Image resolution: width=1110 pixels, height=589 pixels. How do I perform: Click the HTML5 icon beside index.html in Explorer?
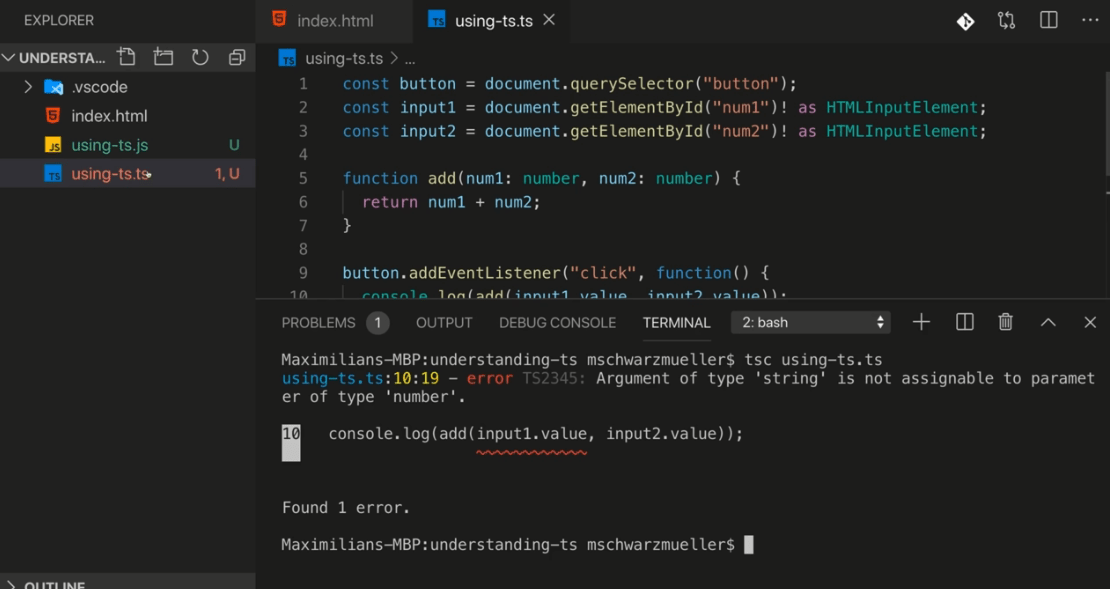(53, 115)
